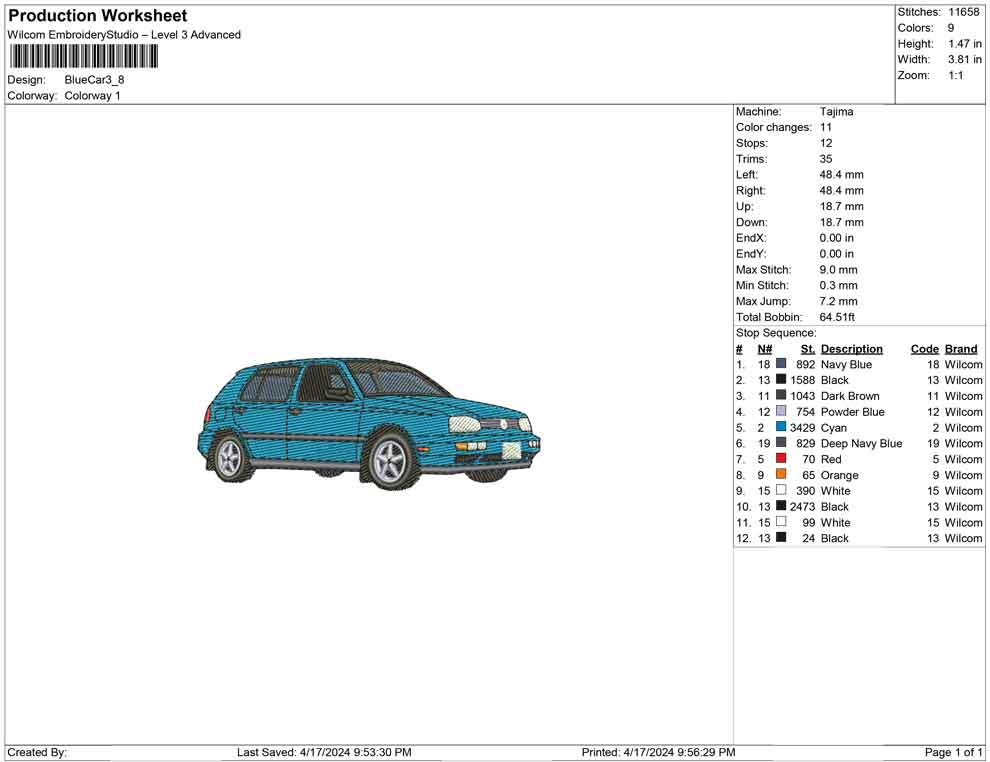Click the Description column header
This screenshot has width=990, height=762.
(852, 349)
